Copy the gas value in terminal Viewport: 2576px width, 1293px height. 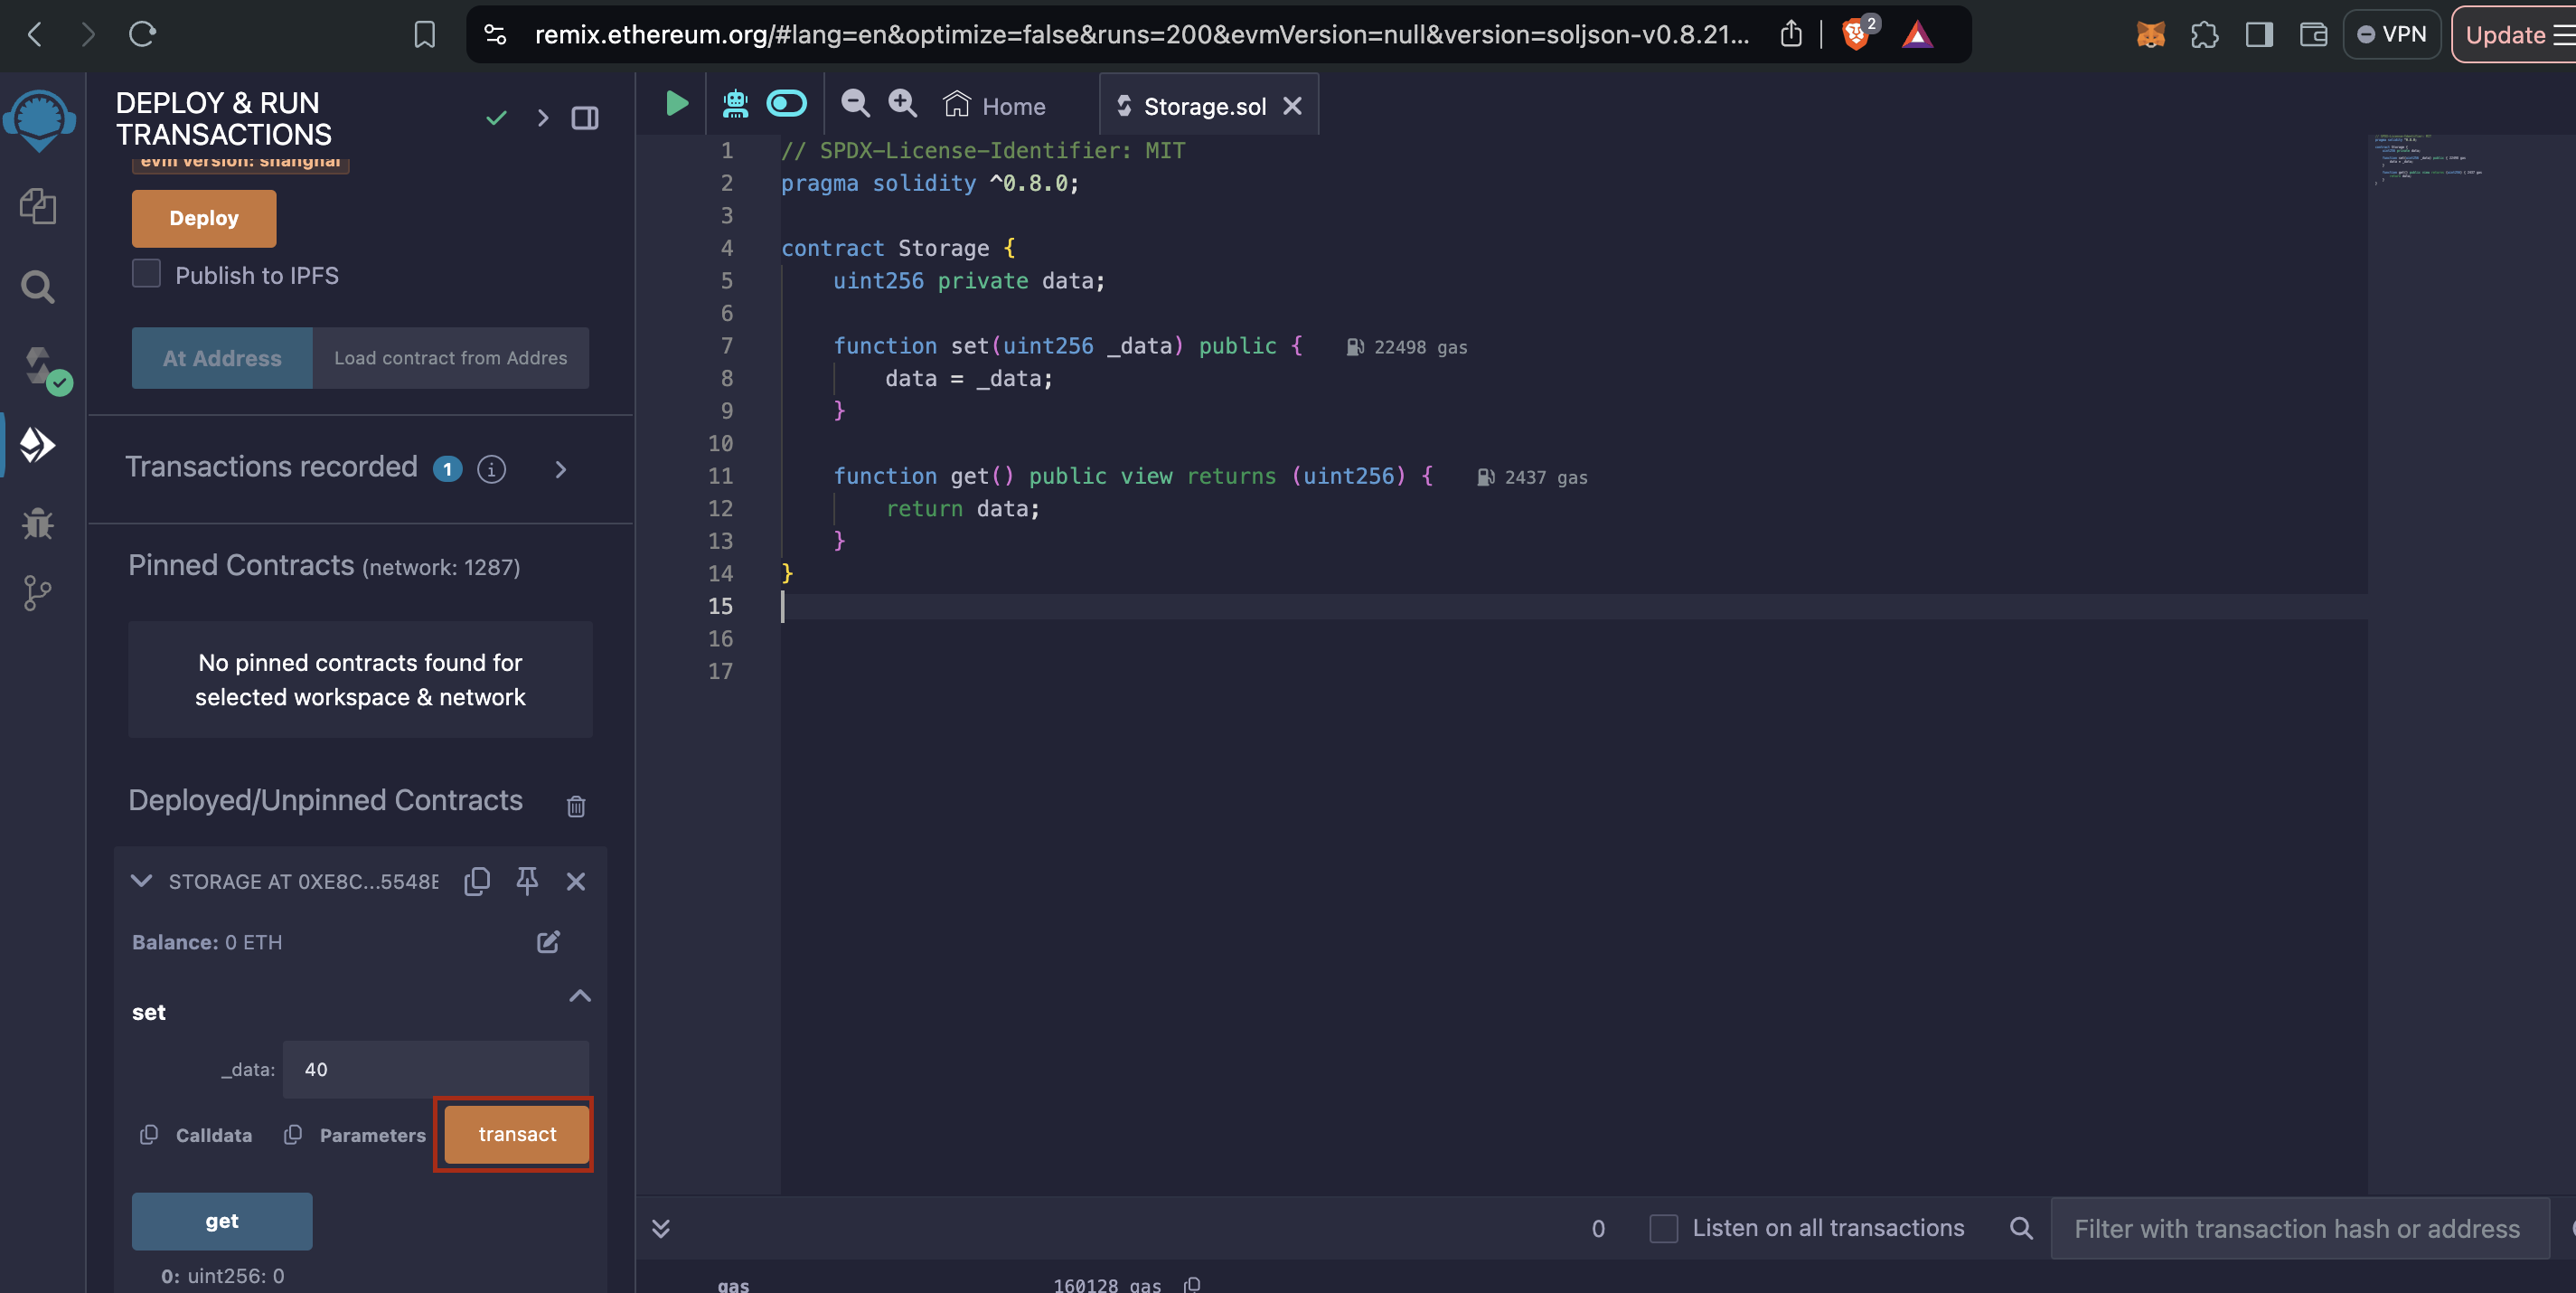point(1192,1284)
